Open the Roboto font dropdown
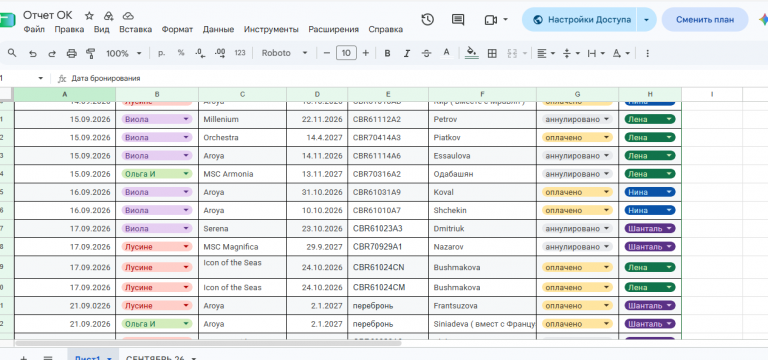Screen dimensions: 768x360 [284, 53]
